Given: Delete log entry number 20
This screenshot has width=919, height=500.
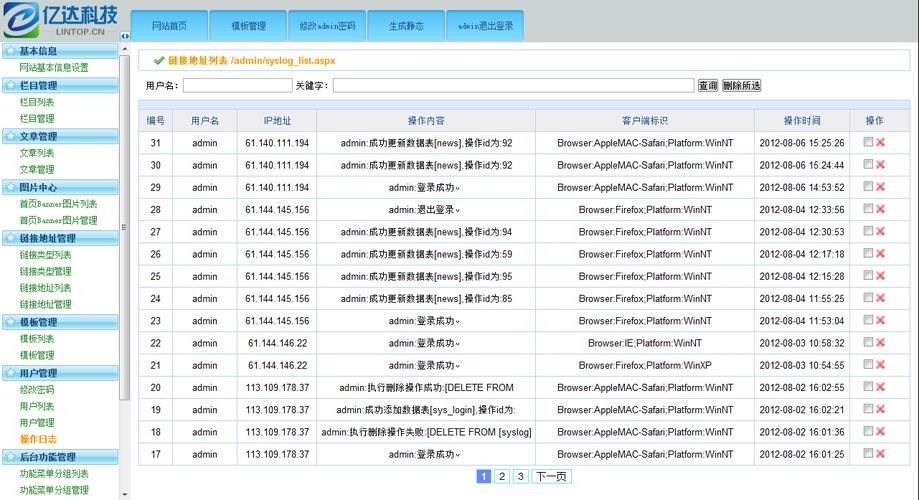Looking at the screenshot, I should point(880,387).
